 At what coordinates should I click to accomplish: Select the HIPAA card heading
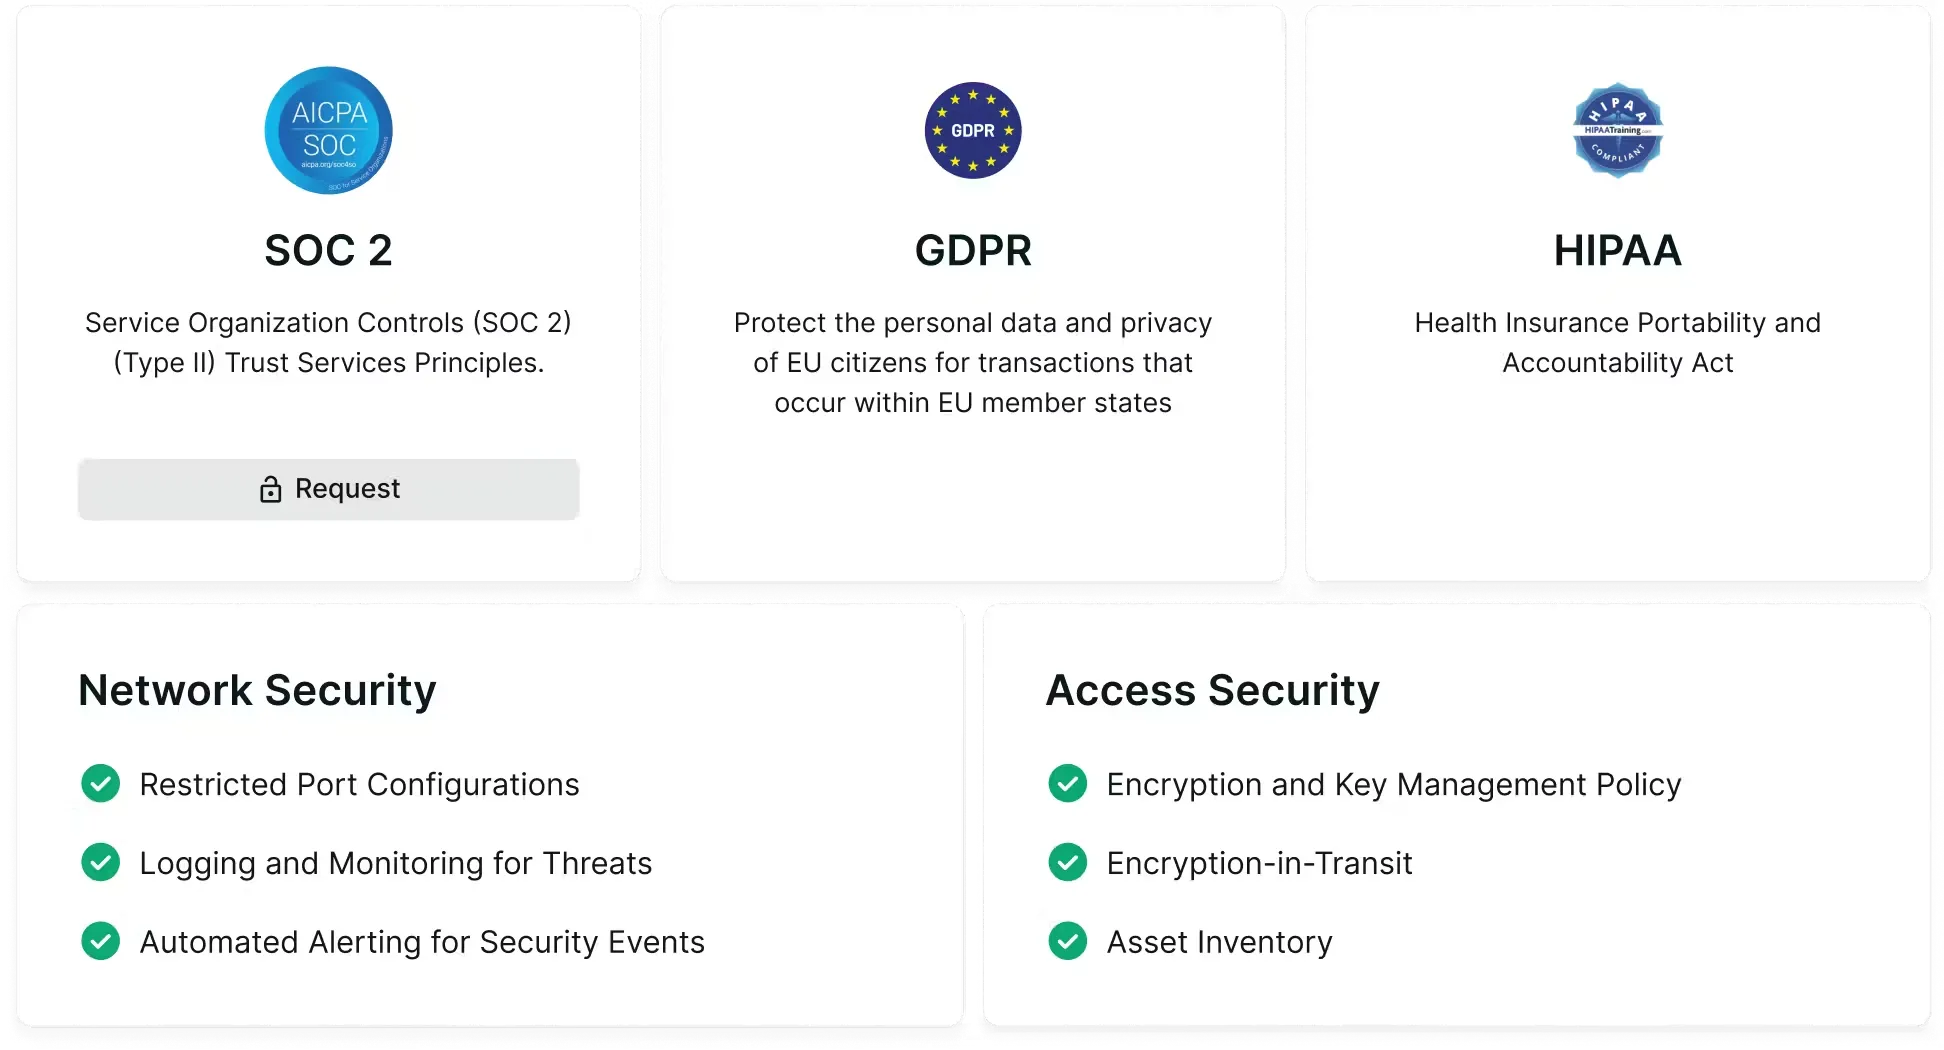(x=1617, y=250)
